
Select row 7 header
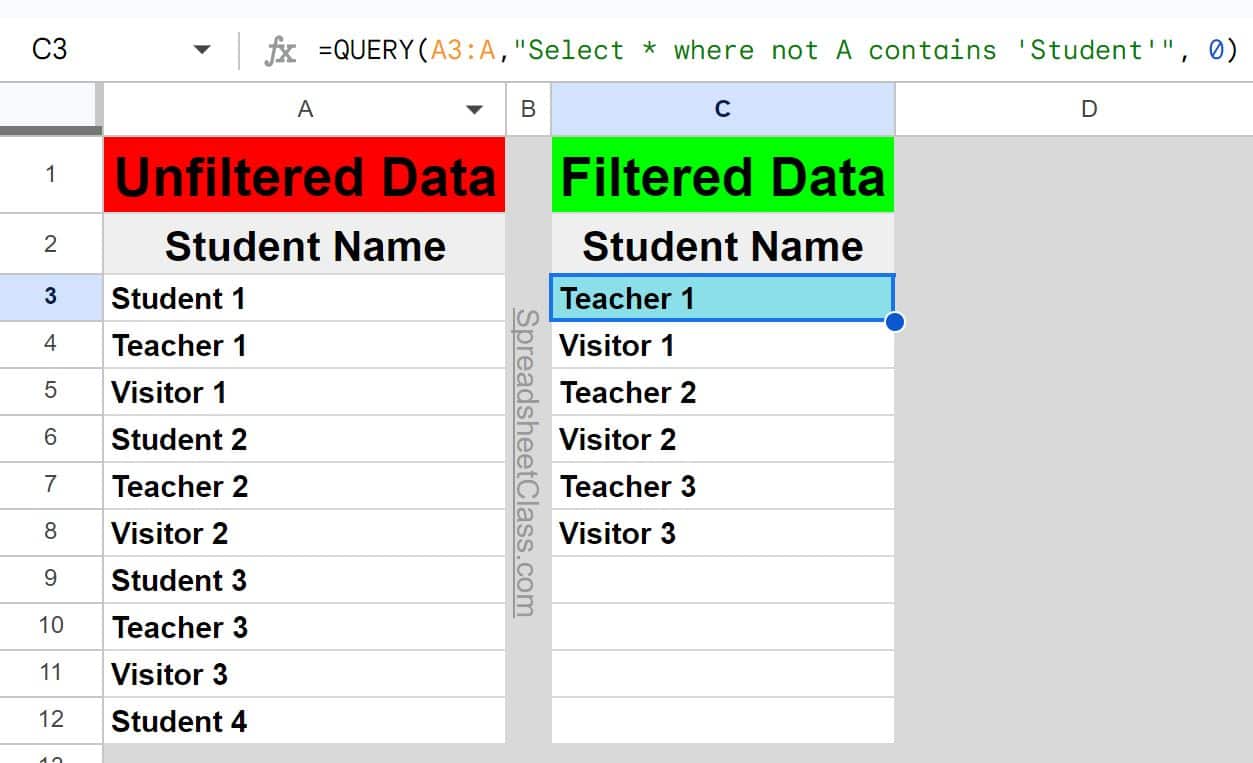[x=50, y=486]
